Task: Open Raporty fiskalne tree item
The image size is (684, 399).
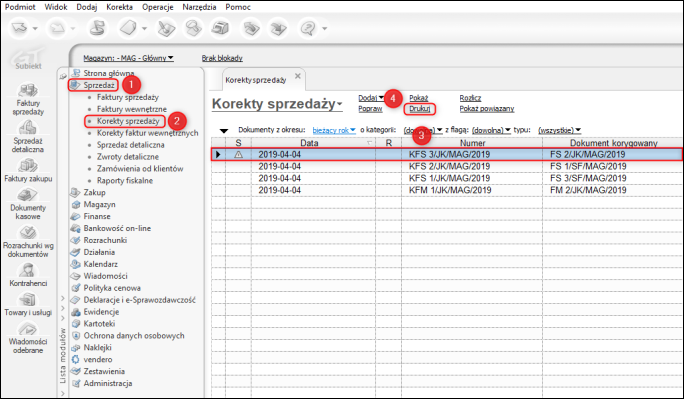Action: coord(125,181)
